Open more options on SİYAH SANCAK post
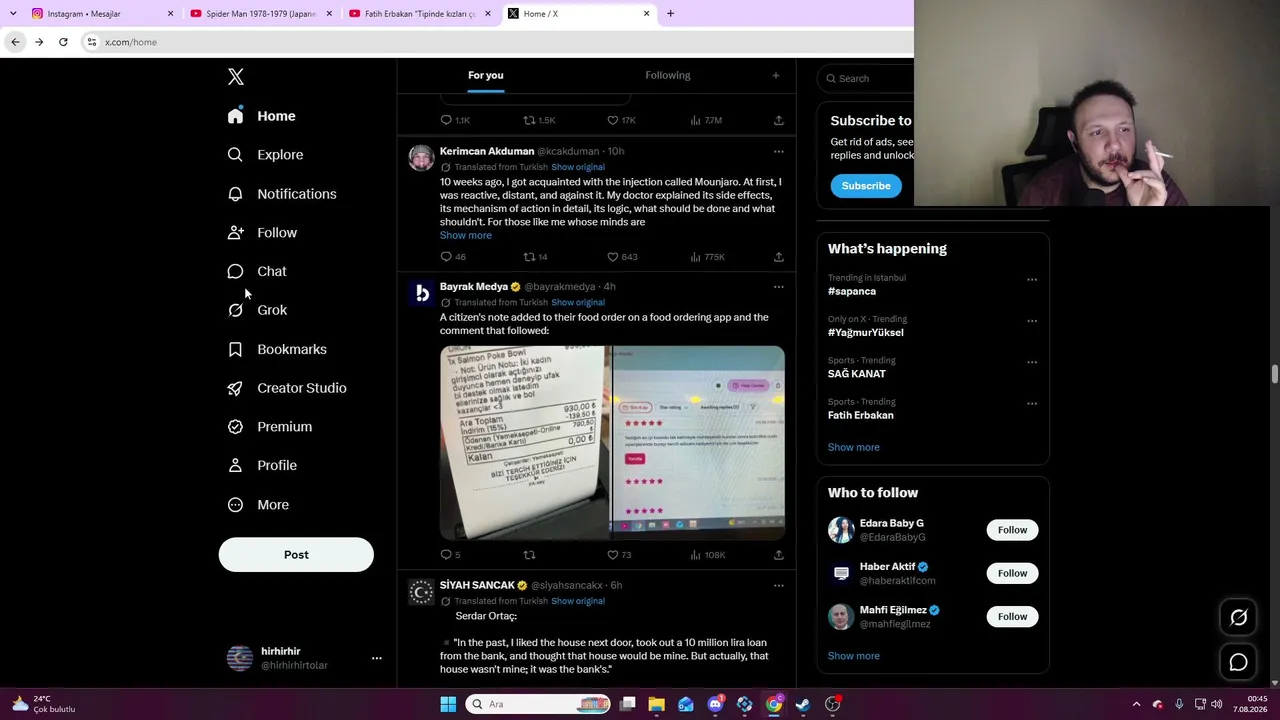Image resolution: width=1280 pixels, height=720 pixels. [x=778, y=586]
